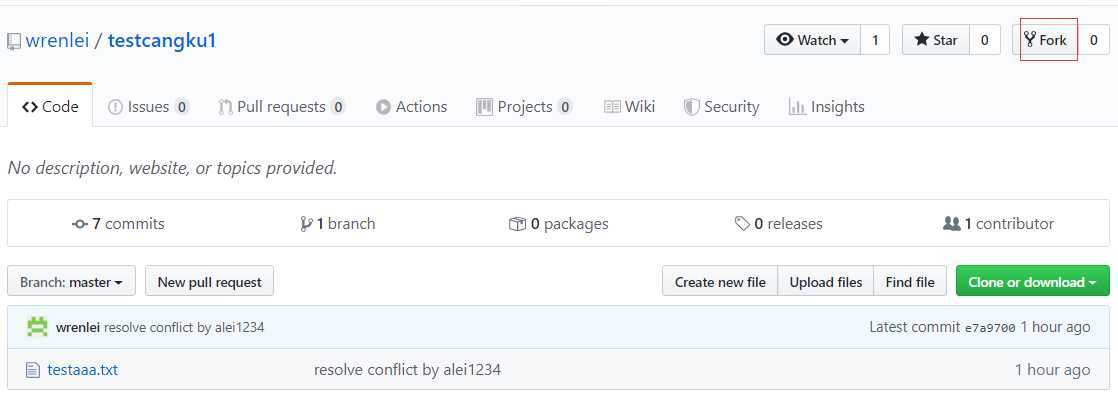
Task: Open the Pull requests tab
Action: (282, 107)
